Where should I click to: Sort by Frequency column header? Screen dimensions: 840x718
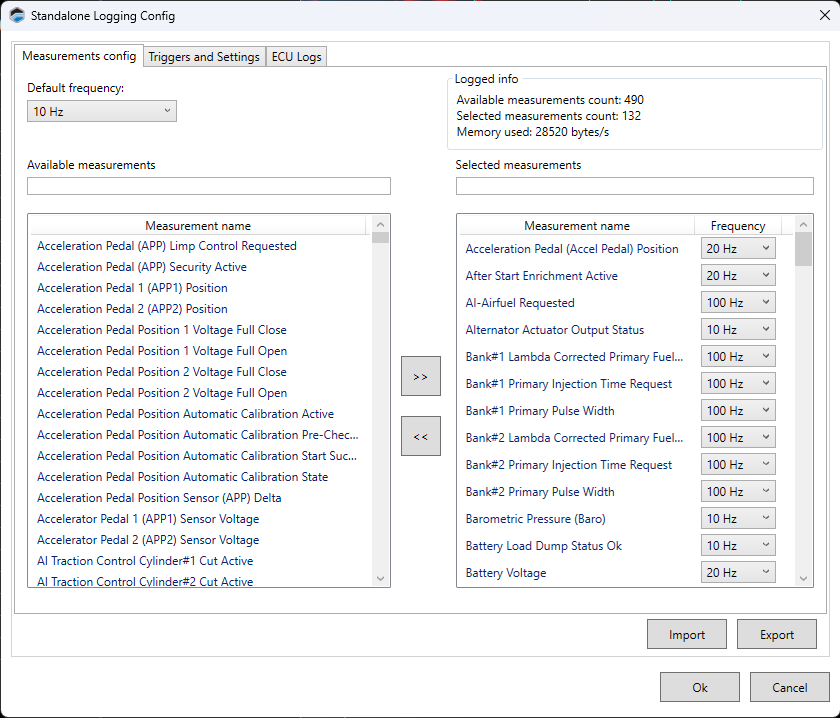pos(738,226)
